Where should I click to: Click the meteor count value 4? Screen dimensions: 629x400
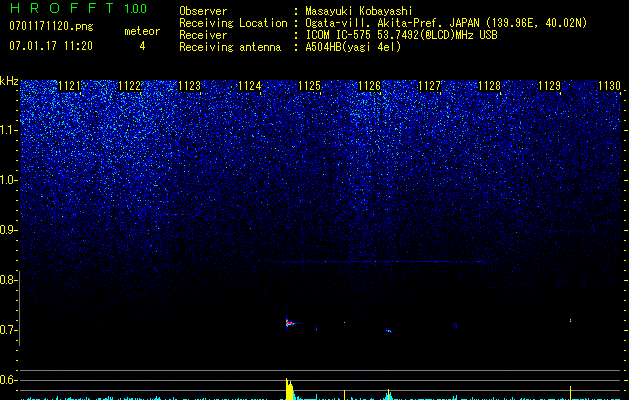pyautogui.click(x=142, y=46)
